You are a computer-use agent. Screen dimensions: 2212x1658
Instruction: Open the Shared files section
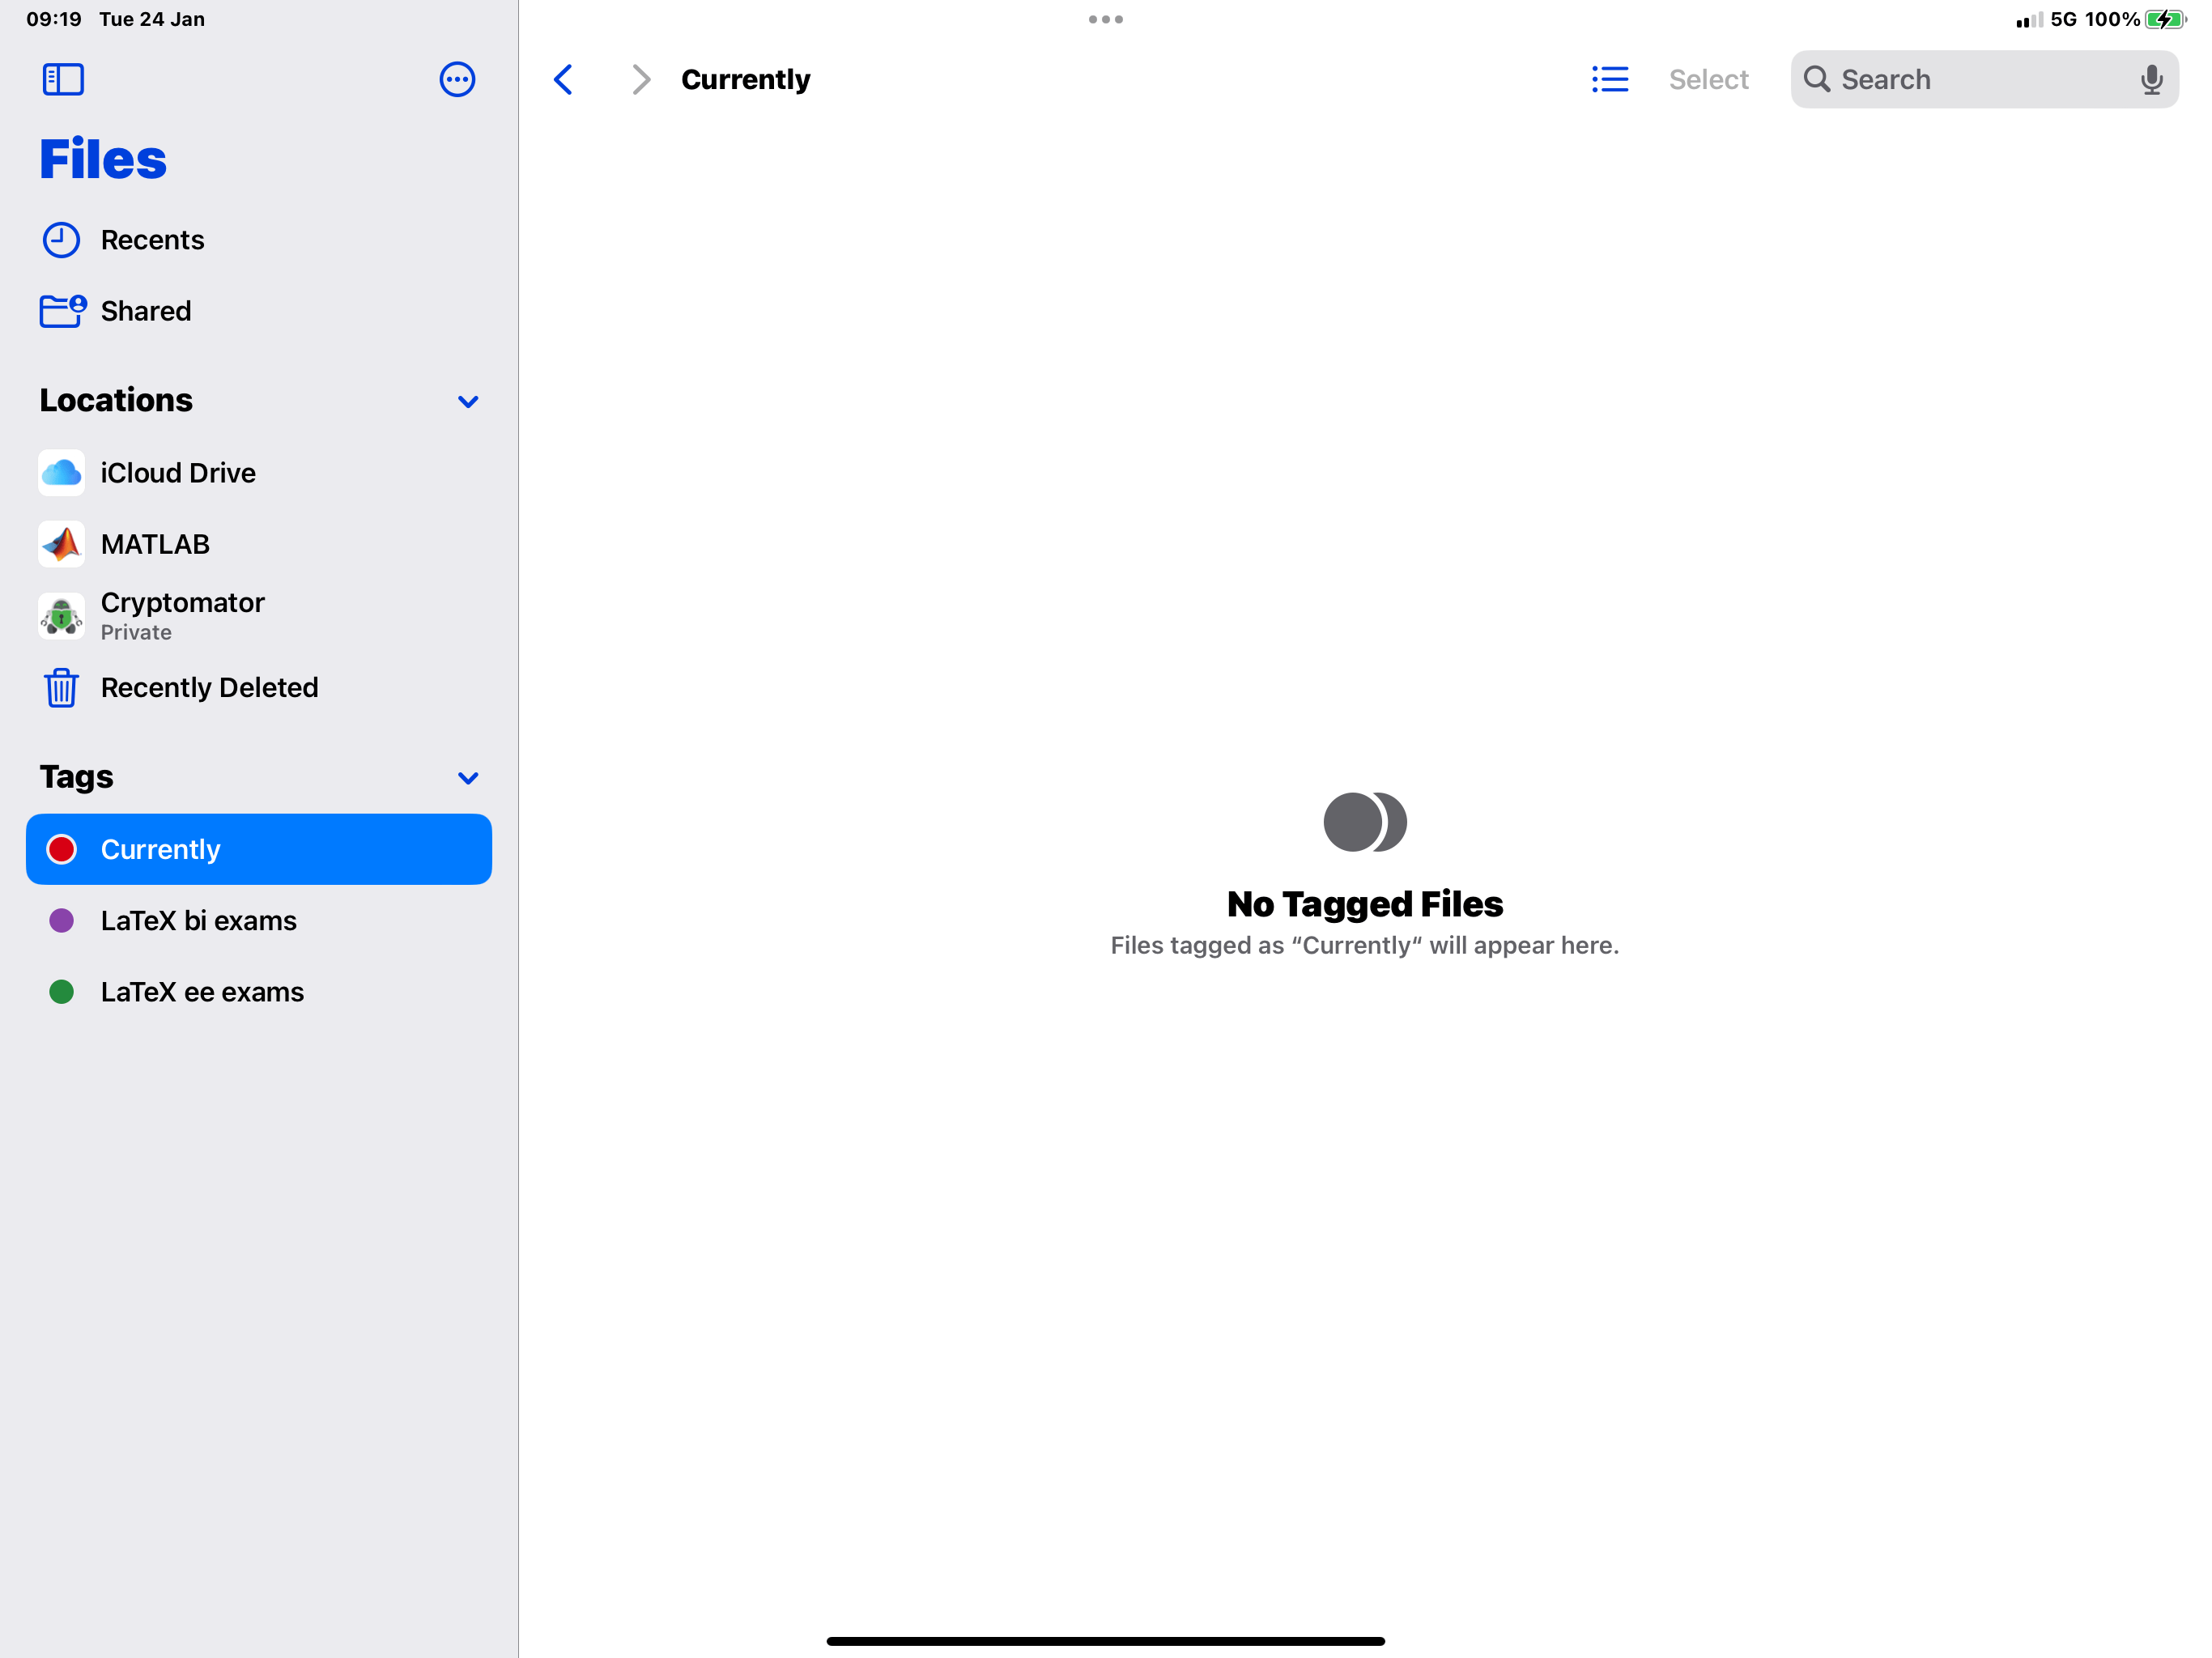pyautogui.click(x=145, y=310)
